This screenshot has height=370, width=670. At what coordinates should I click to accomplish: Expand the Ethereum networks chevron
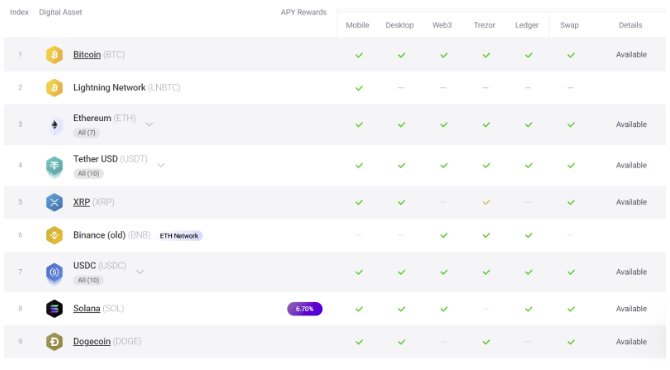tap(149, 124)
